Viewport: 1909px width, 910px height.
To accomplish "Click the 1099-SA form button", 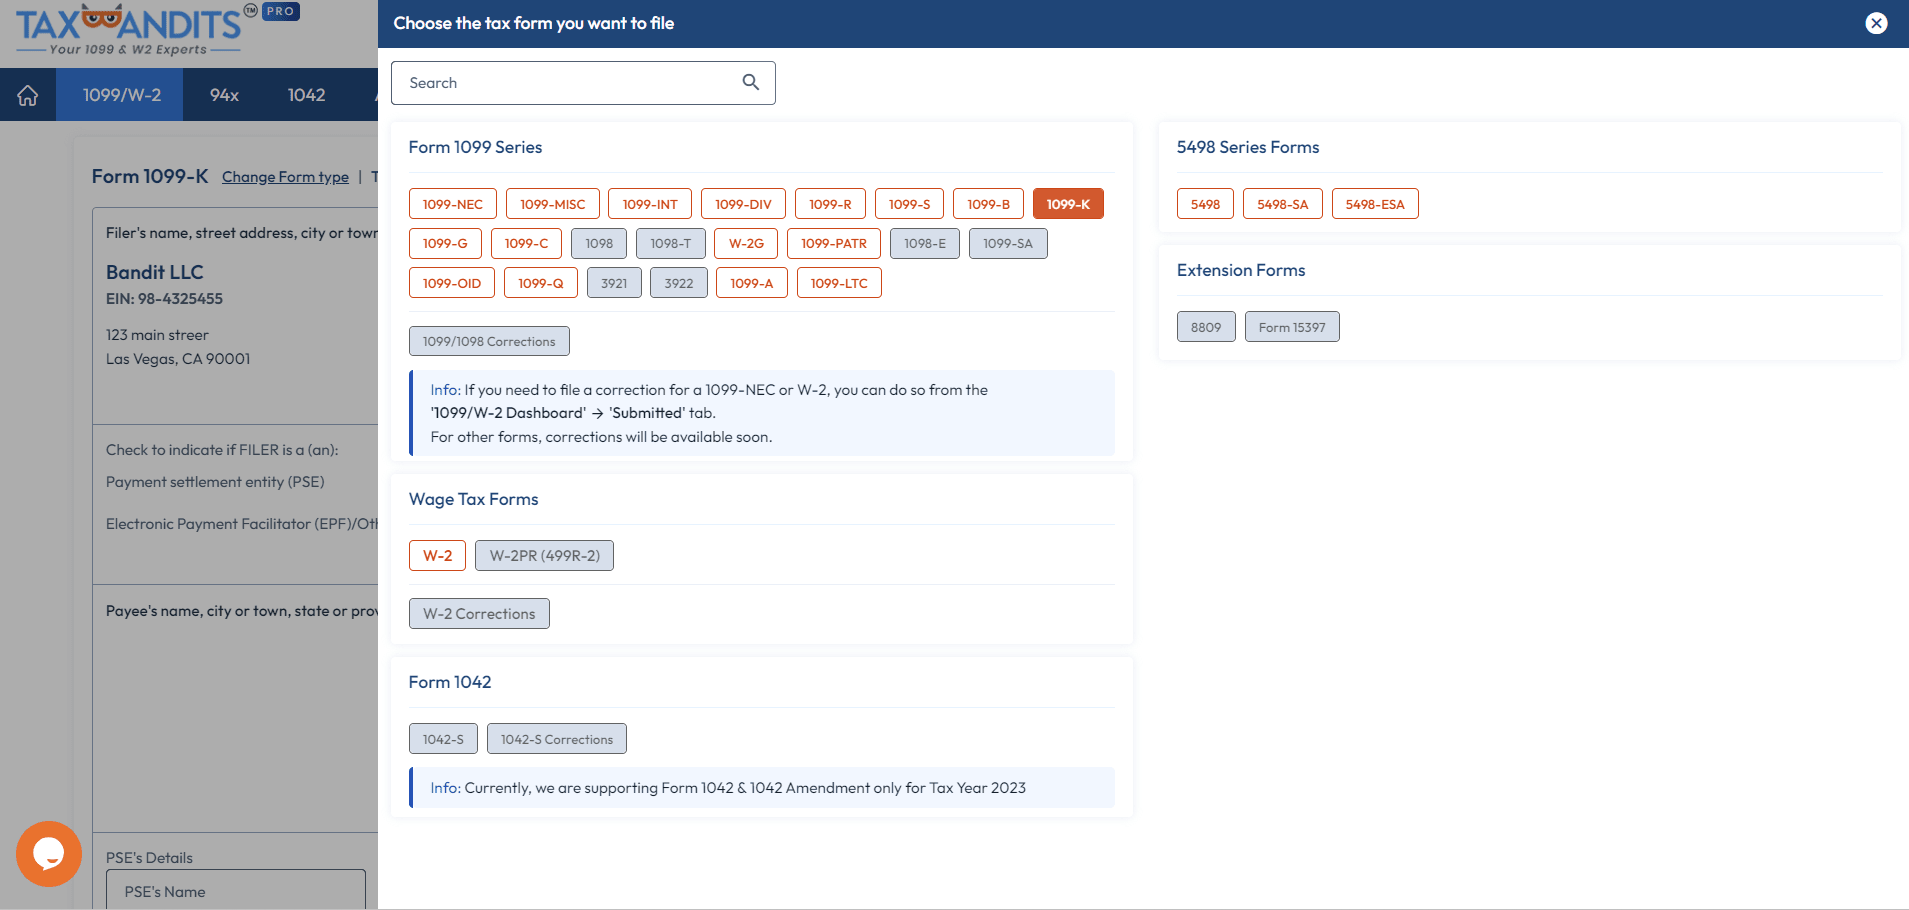I will pyautogui.click(x=1008, y=243).
